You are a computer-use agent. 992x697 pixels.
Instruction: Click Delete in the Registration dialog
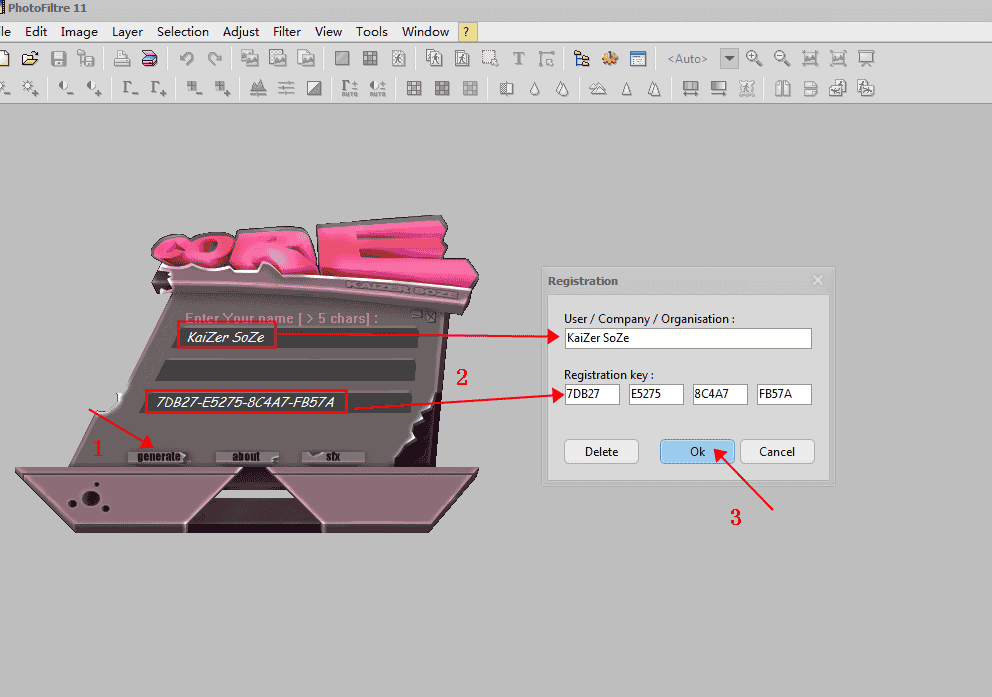click(x=601, y=452)
